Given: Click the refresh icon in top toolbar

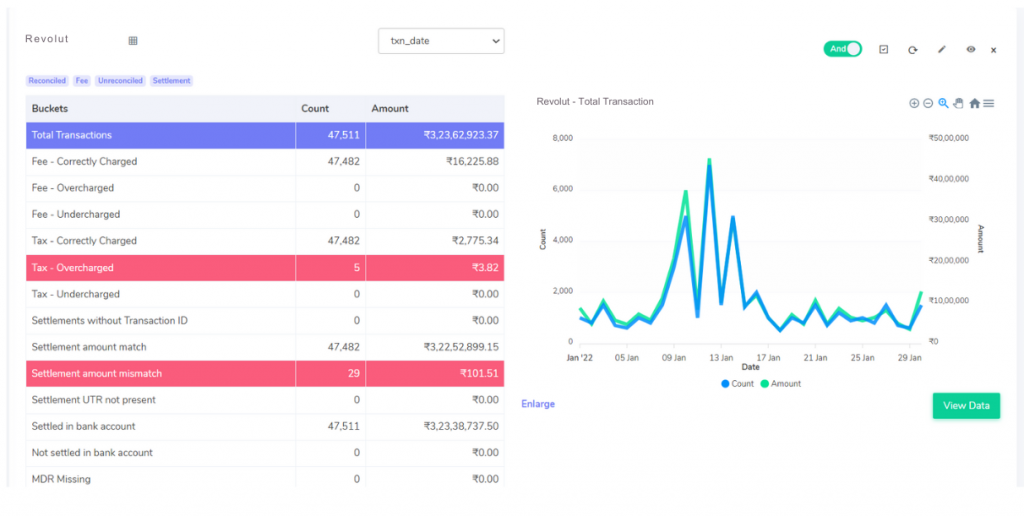Looking at the screenshot, I should 912,50.
